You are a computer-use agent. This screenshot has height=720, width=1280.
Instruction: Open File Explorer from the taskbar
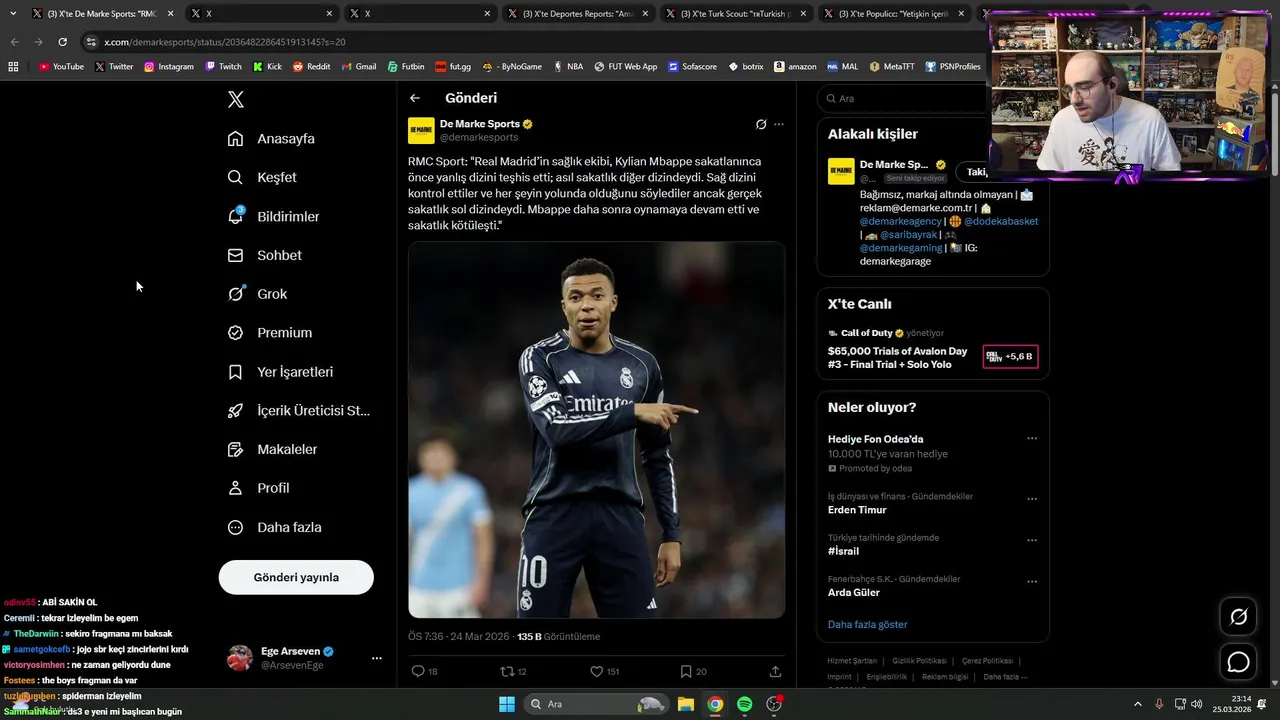click(686, 704)
